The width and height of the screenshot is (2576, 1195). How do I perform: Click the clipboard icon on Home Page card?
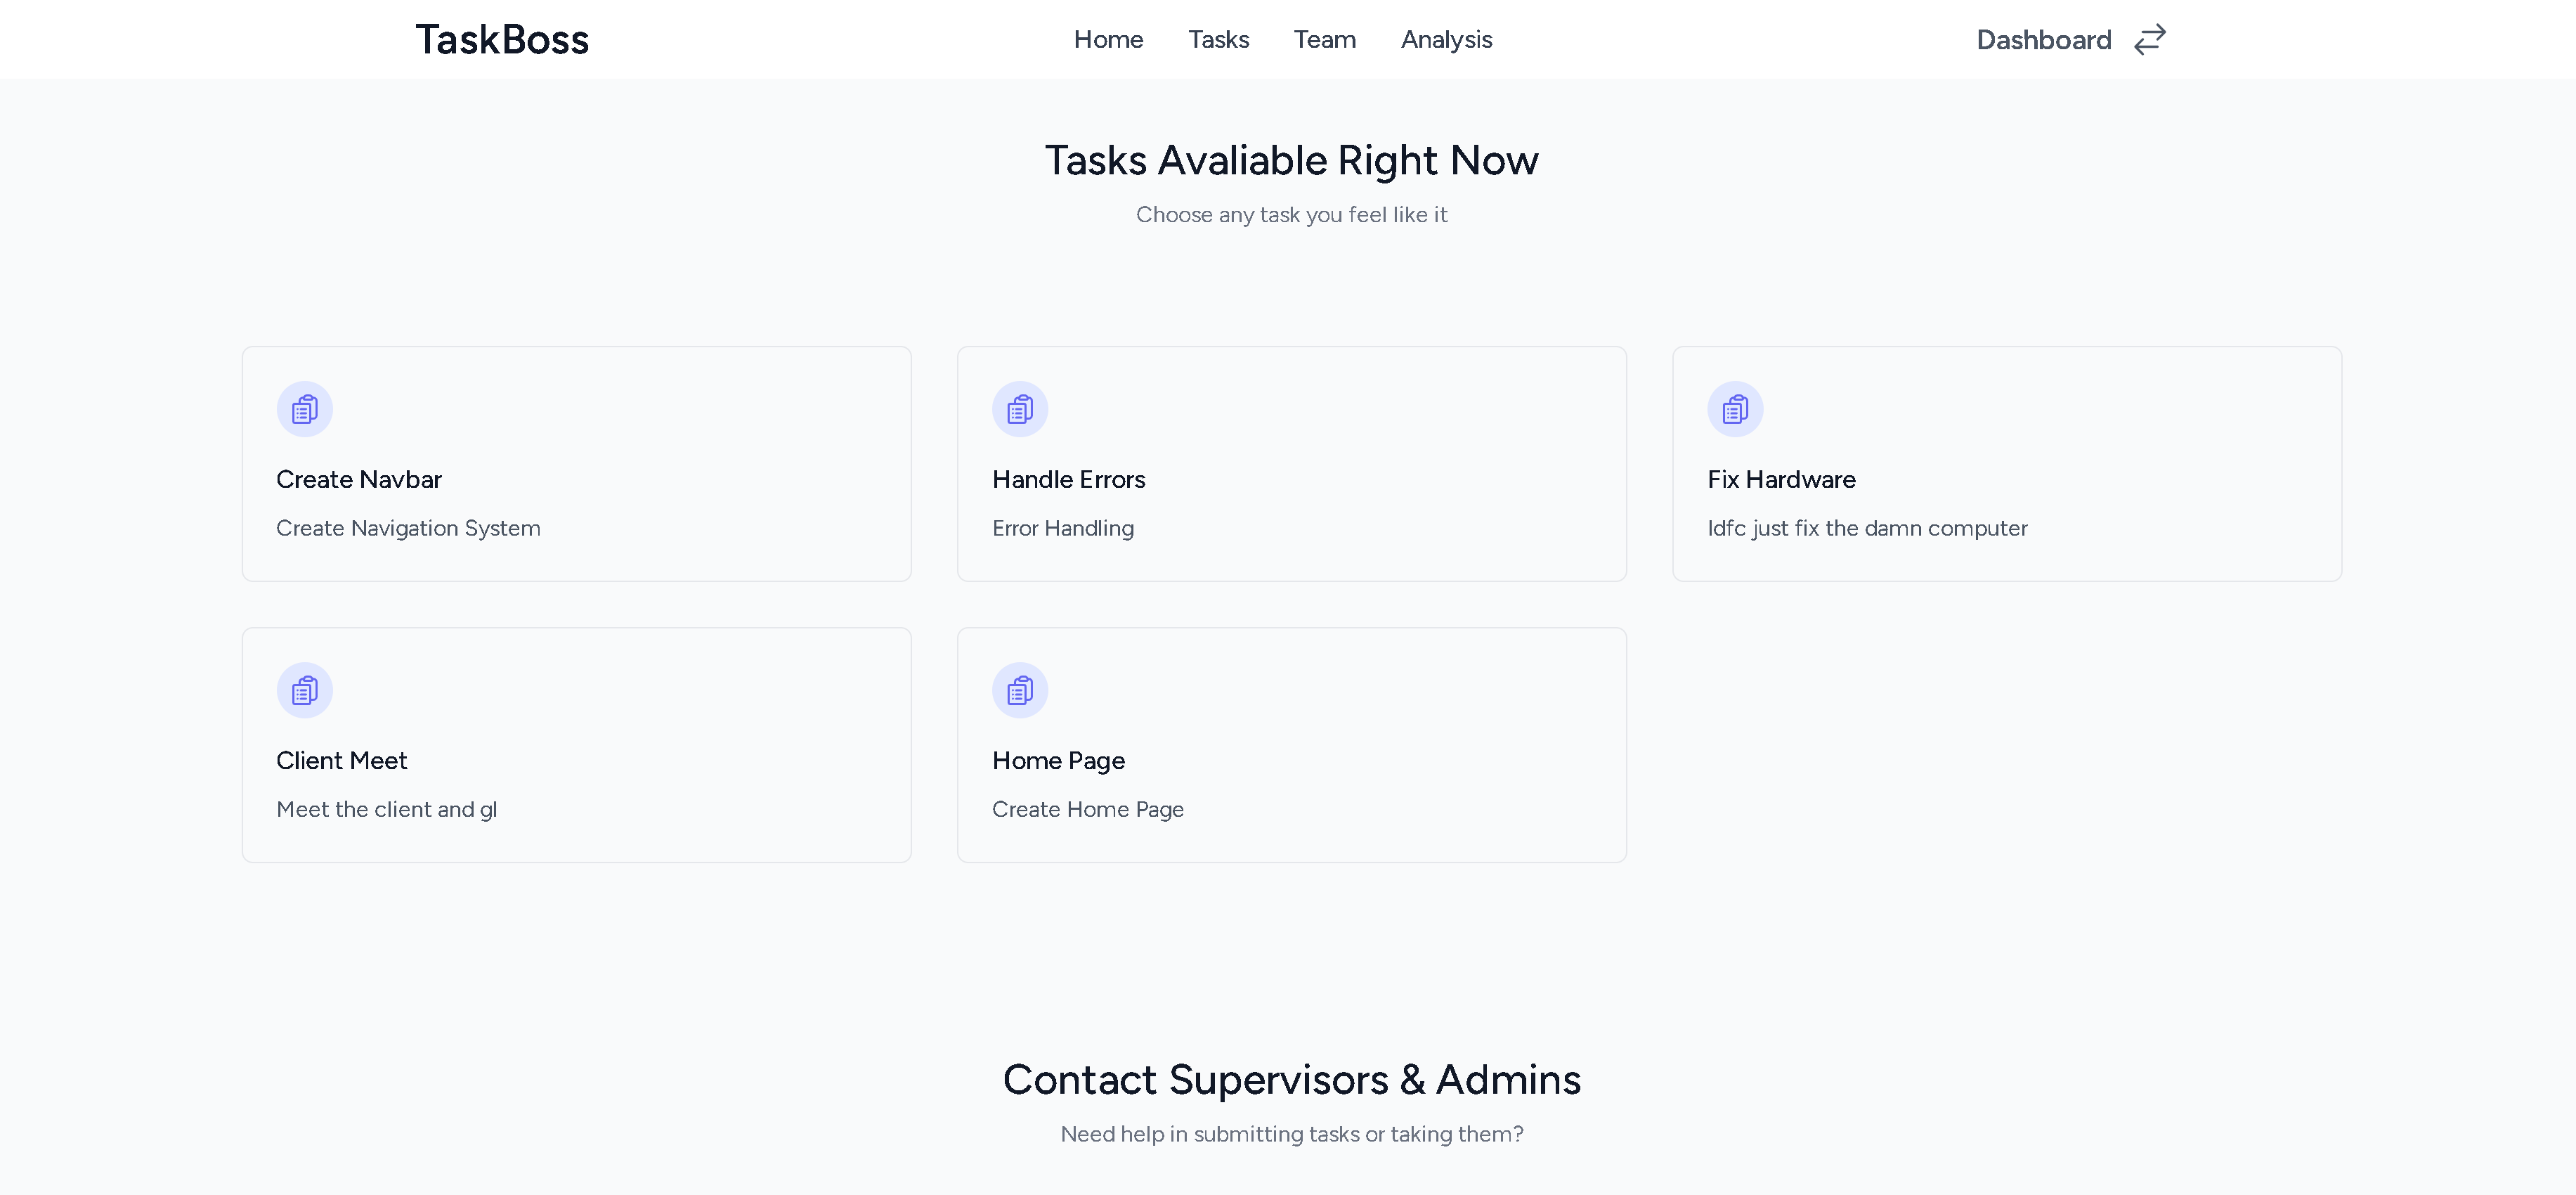click(1020, 690)
